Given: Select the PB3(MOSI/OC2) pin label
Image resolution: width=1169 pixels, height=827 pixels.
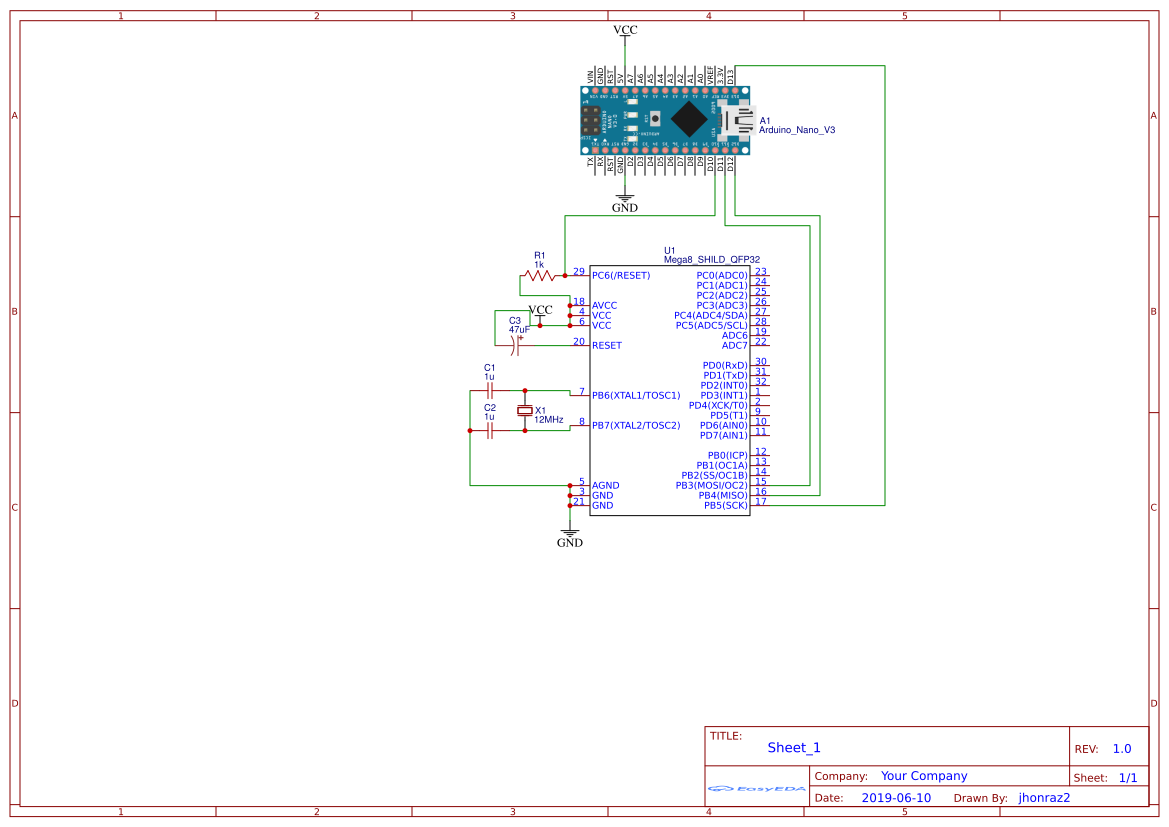Looking at the screenshot, I should pos(711,485).
